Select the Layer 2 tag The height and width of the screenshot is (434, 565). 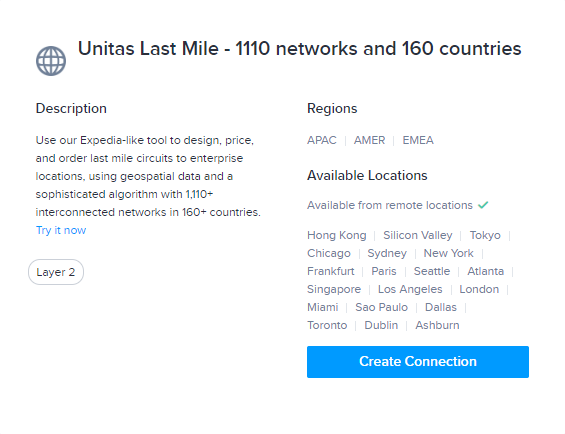point(56,272)
